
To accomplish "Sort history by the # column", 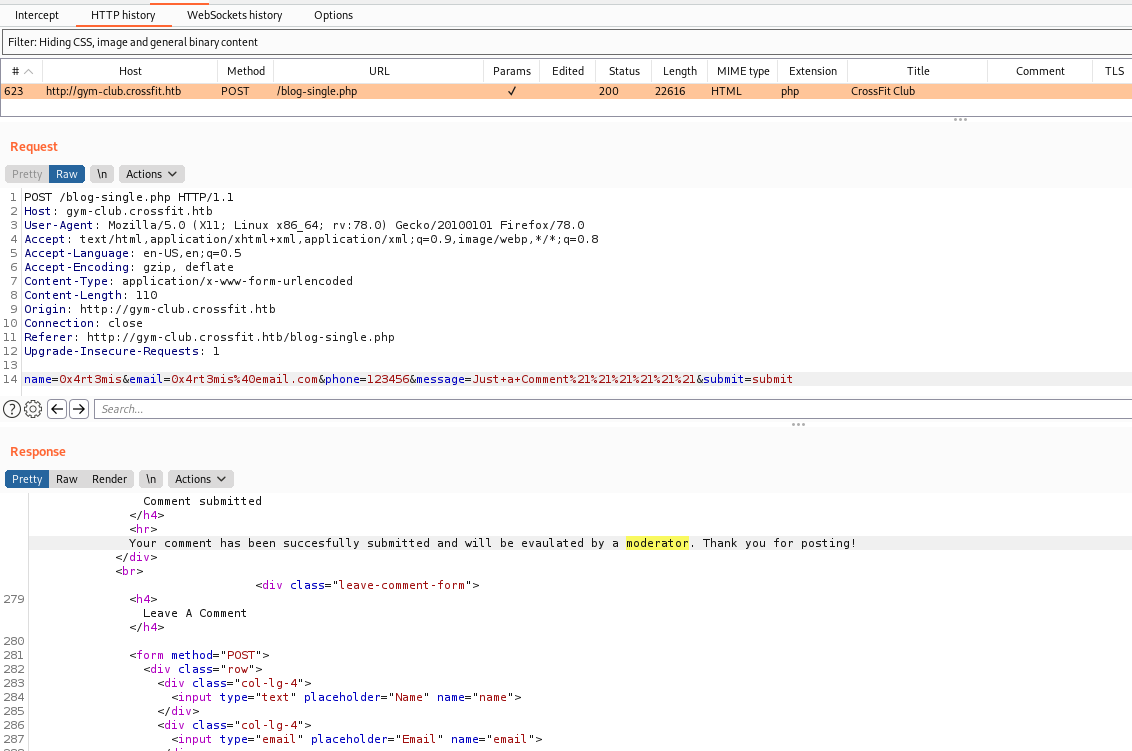I will pyautogui.click(x=20, y=71).
